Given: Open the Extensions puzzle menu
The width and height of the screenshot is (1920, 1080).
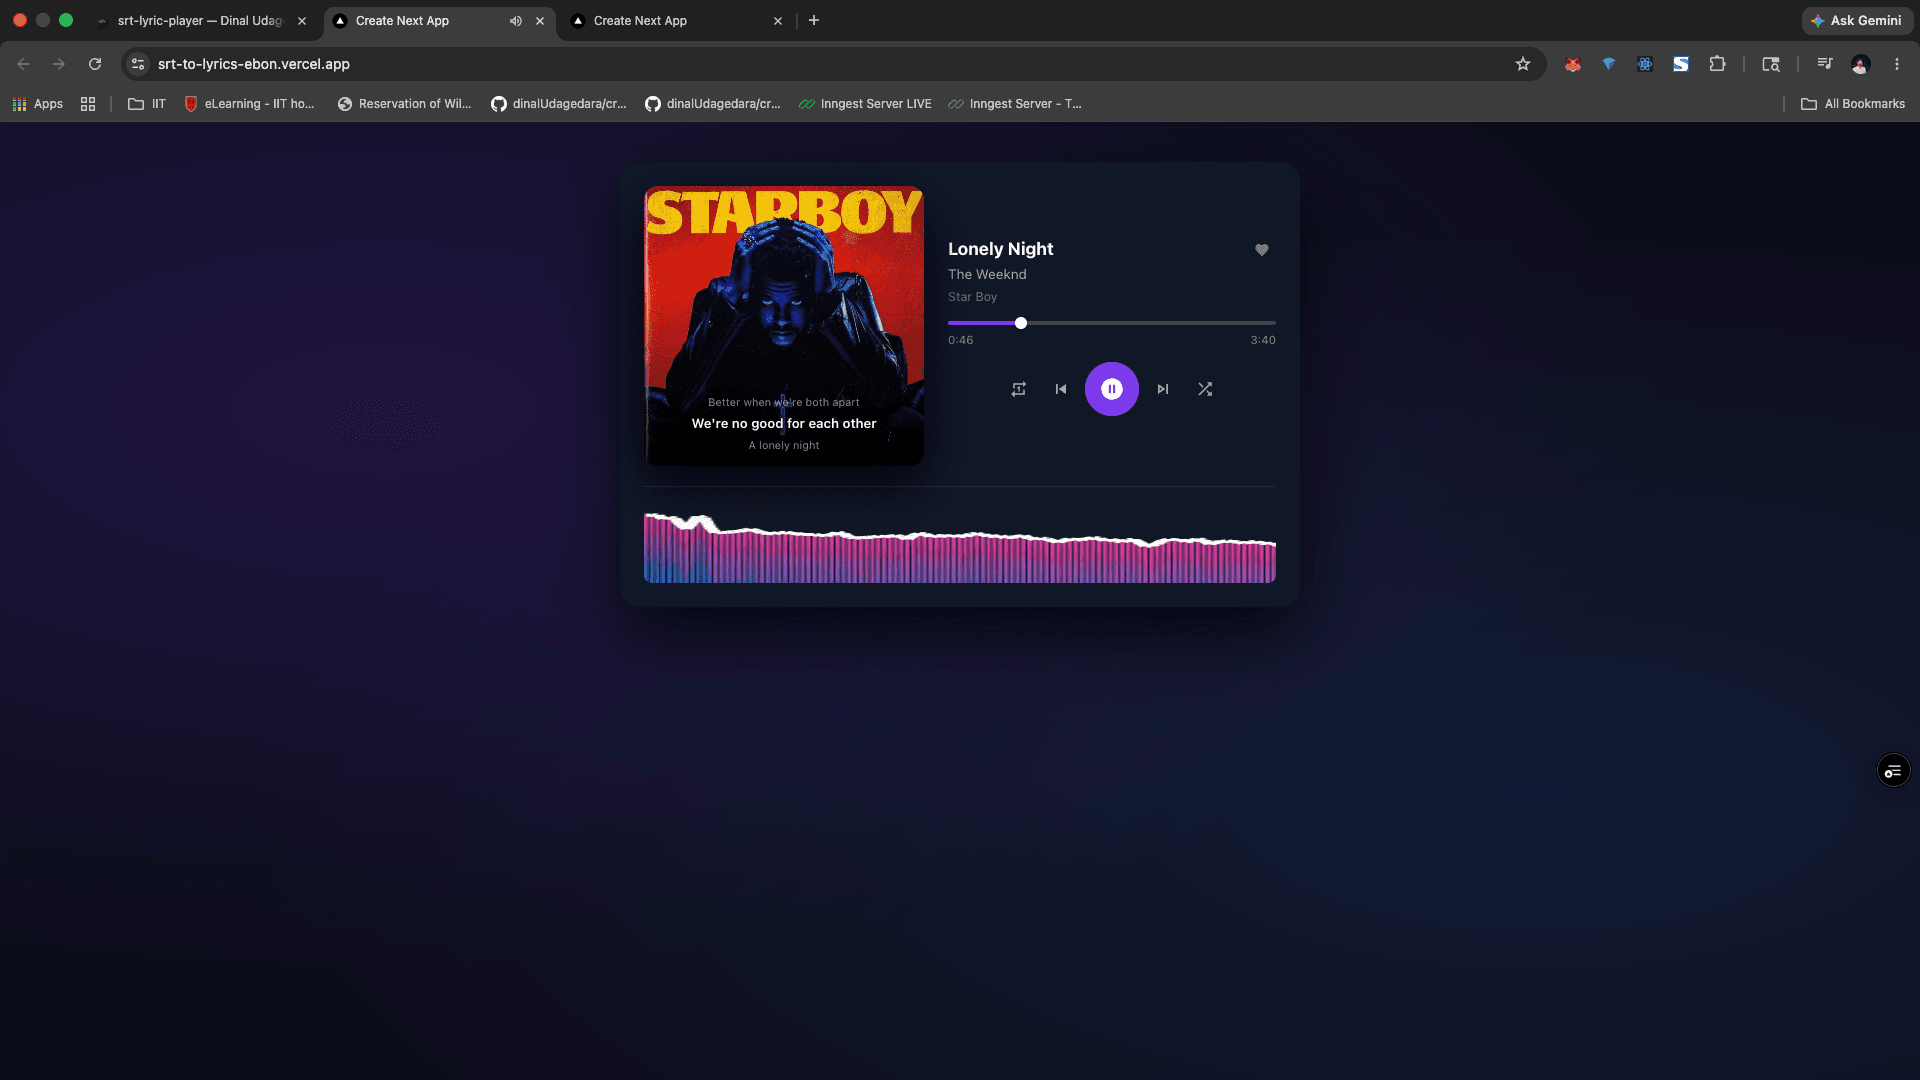Looking at the screenshot, I should (x=1717, y=64).
